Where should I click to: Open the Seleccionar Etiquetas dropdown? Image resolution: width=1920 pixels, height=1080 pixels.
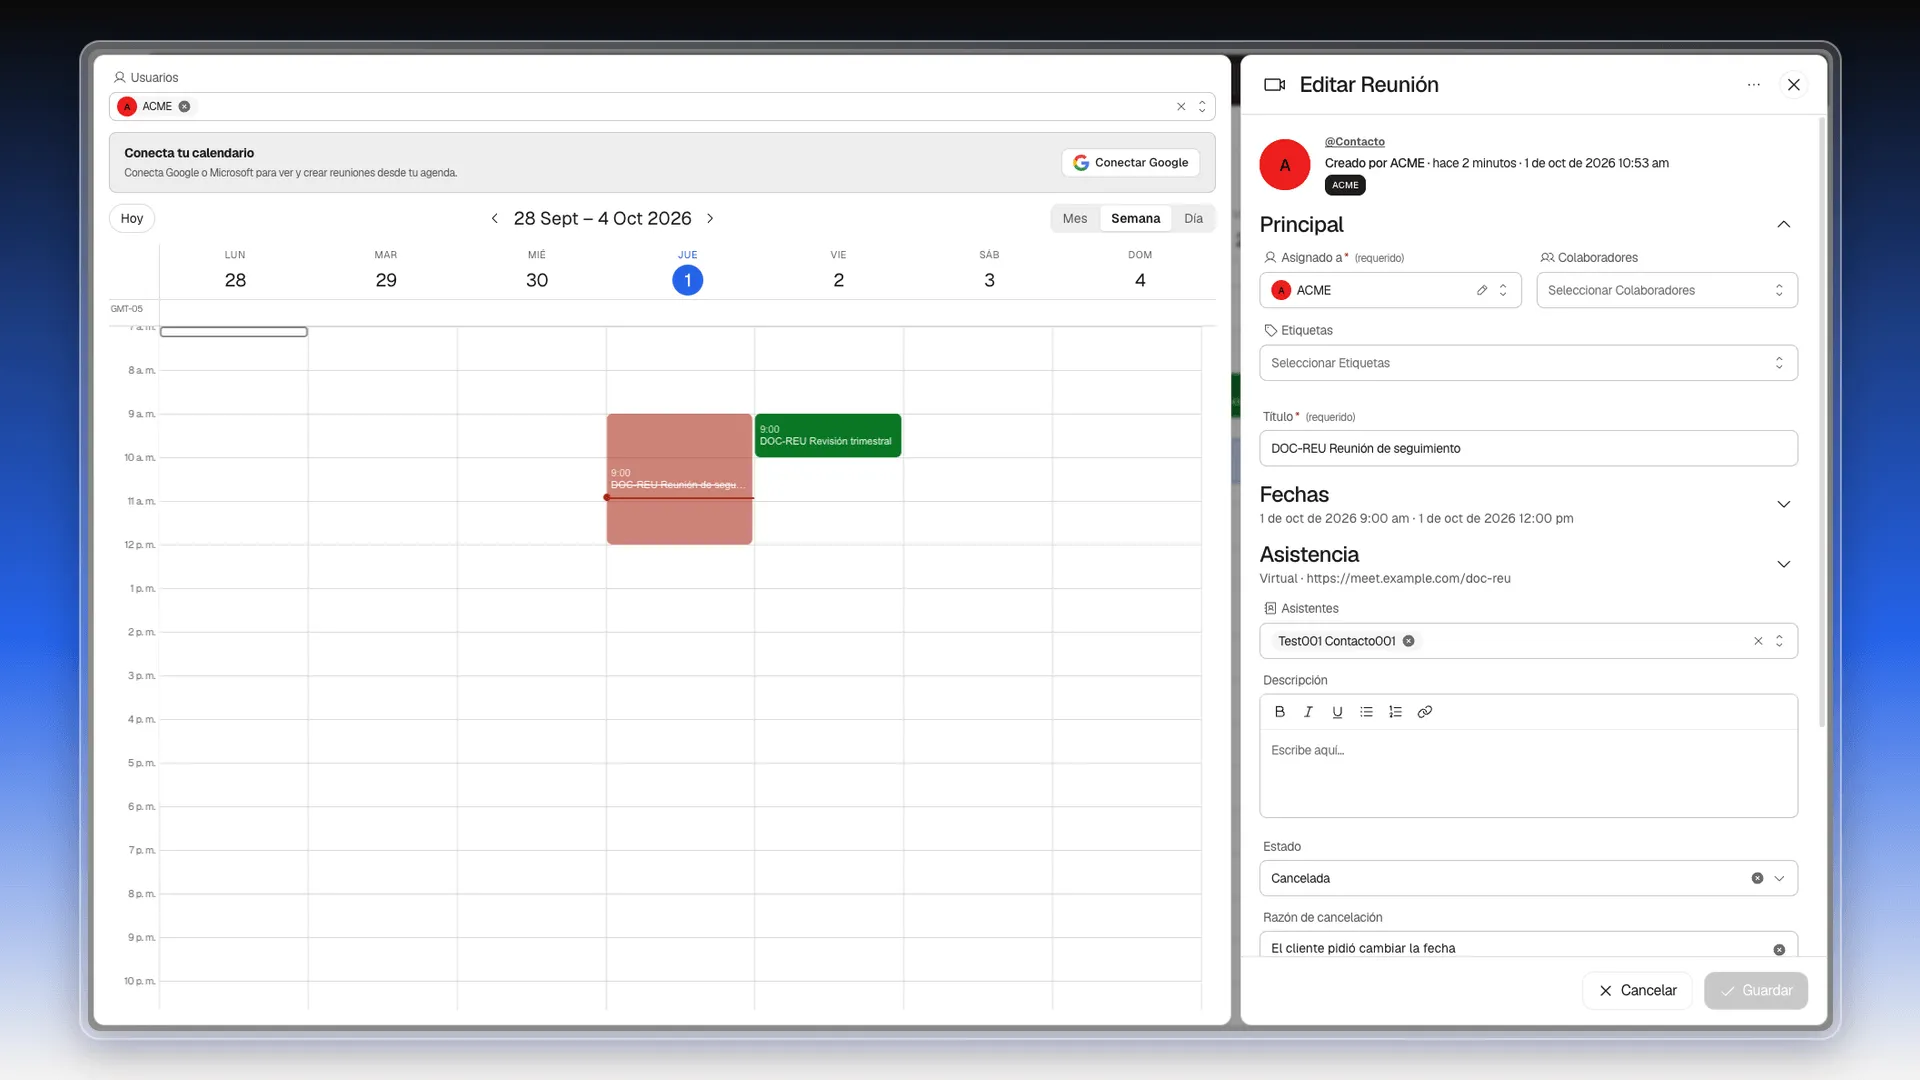coord(1528,363)
